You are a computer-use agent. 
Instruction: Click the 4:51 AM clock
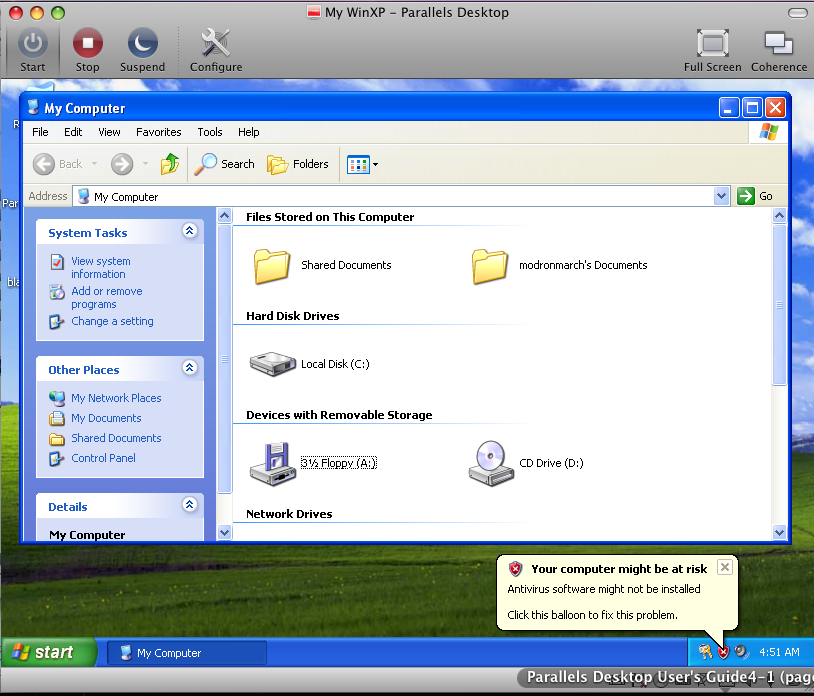[x=779, y=652]
